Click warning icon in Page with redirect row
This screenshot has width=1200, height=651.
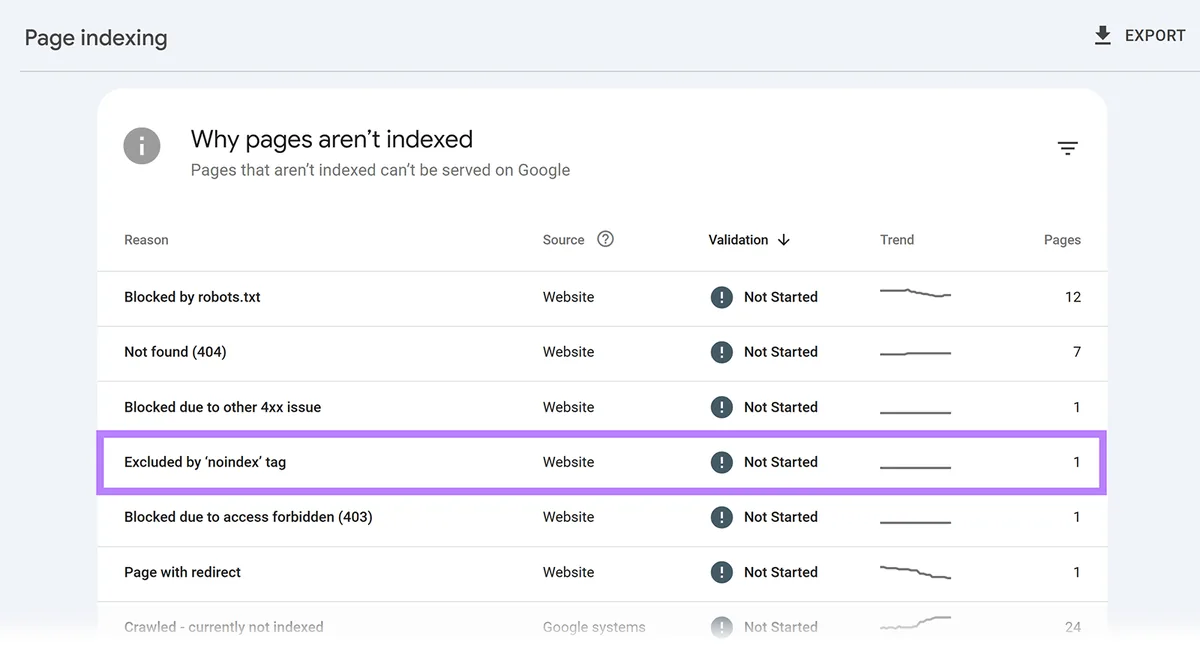pyautogui.click(x=721, y=572)
